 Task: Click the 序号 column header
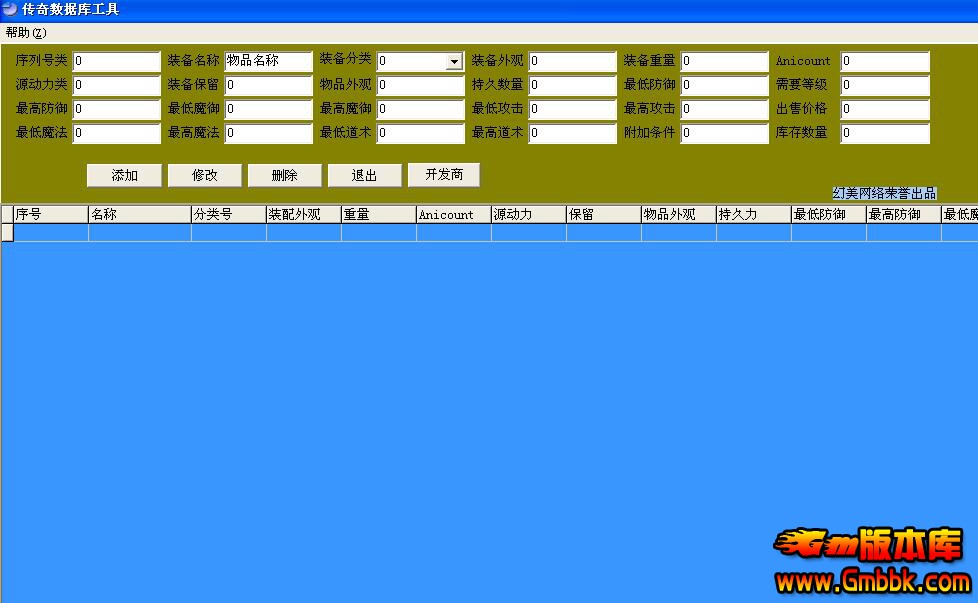point(50,214)
